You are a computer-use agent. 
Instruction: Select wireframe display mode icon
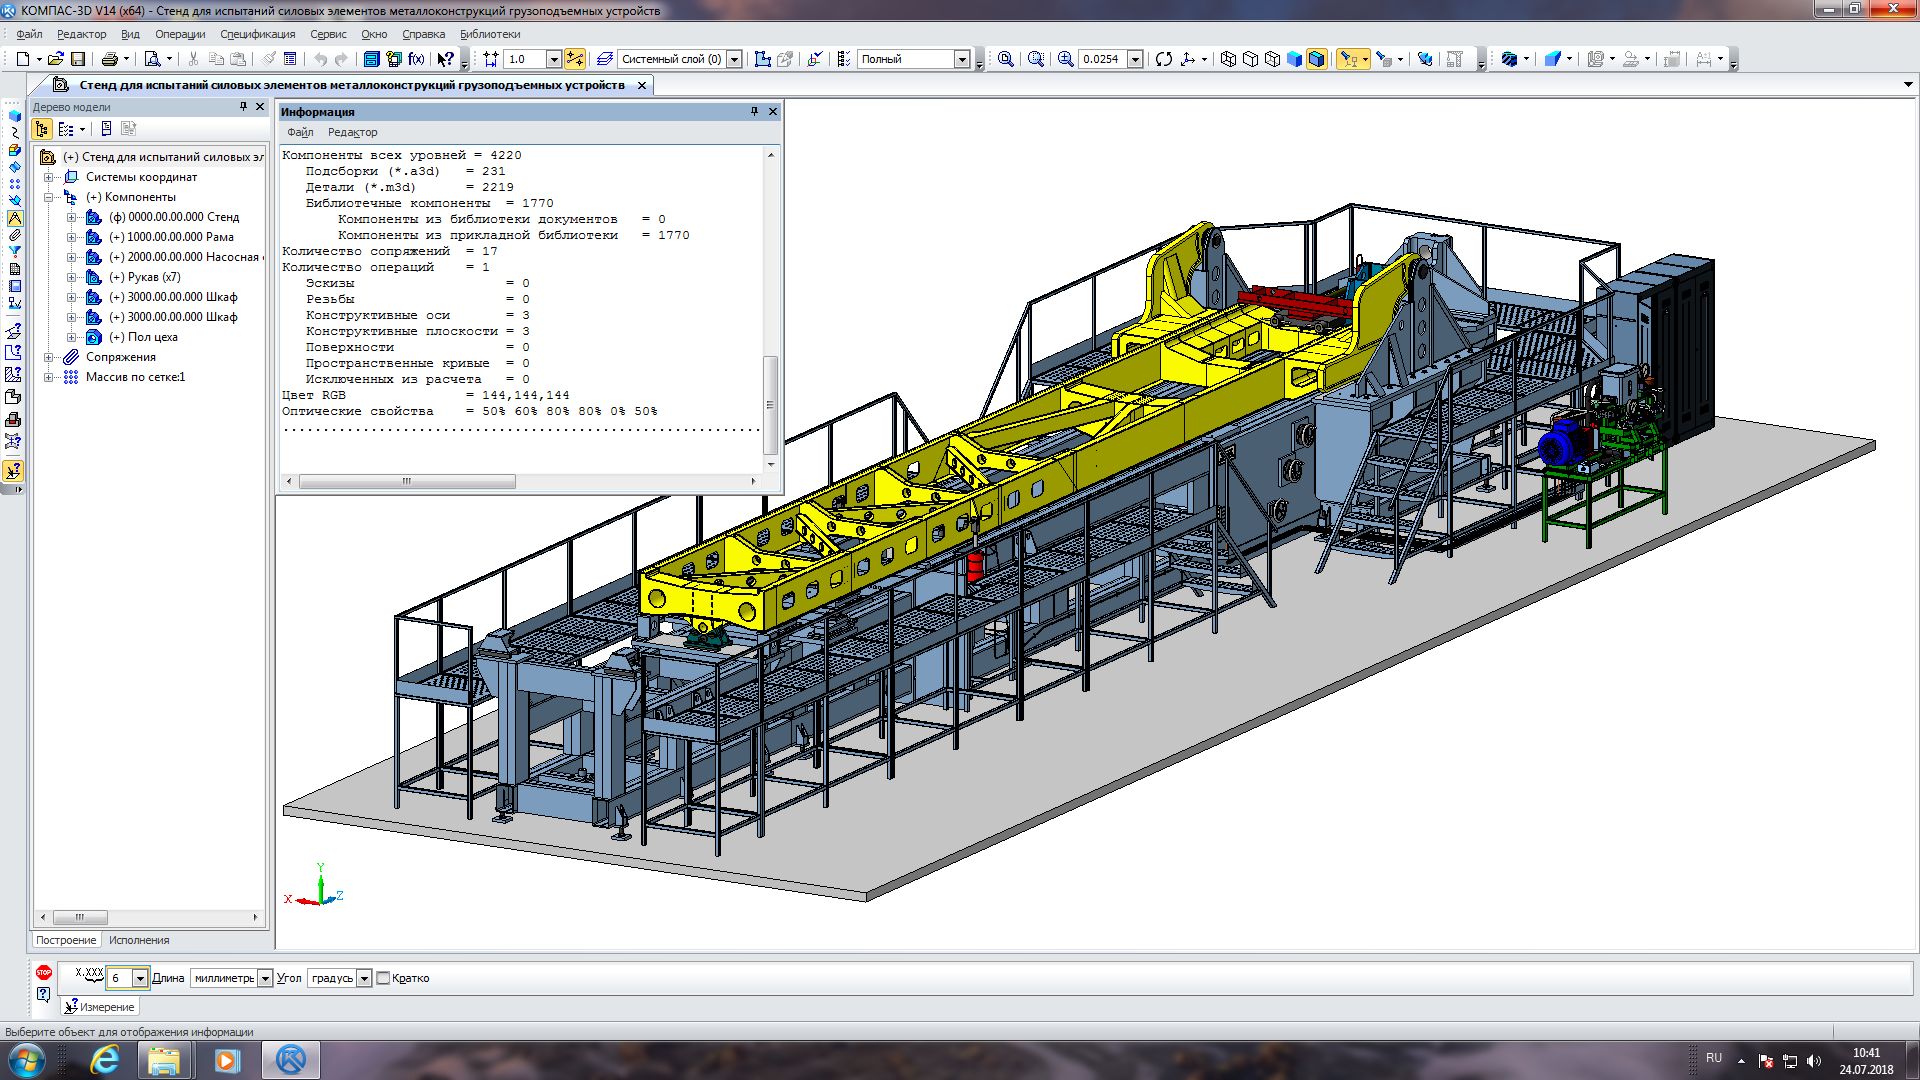click(x=1229, y=59)
